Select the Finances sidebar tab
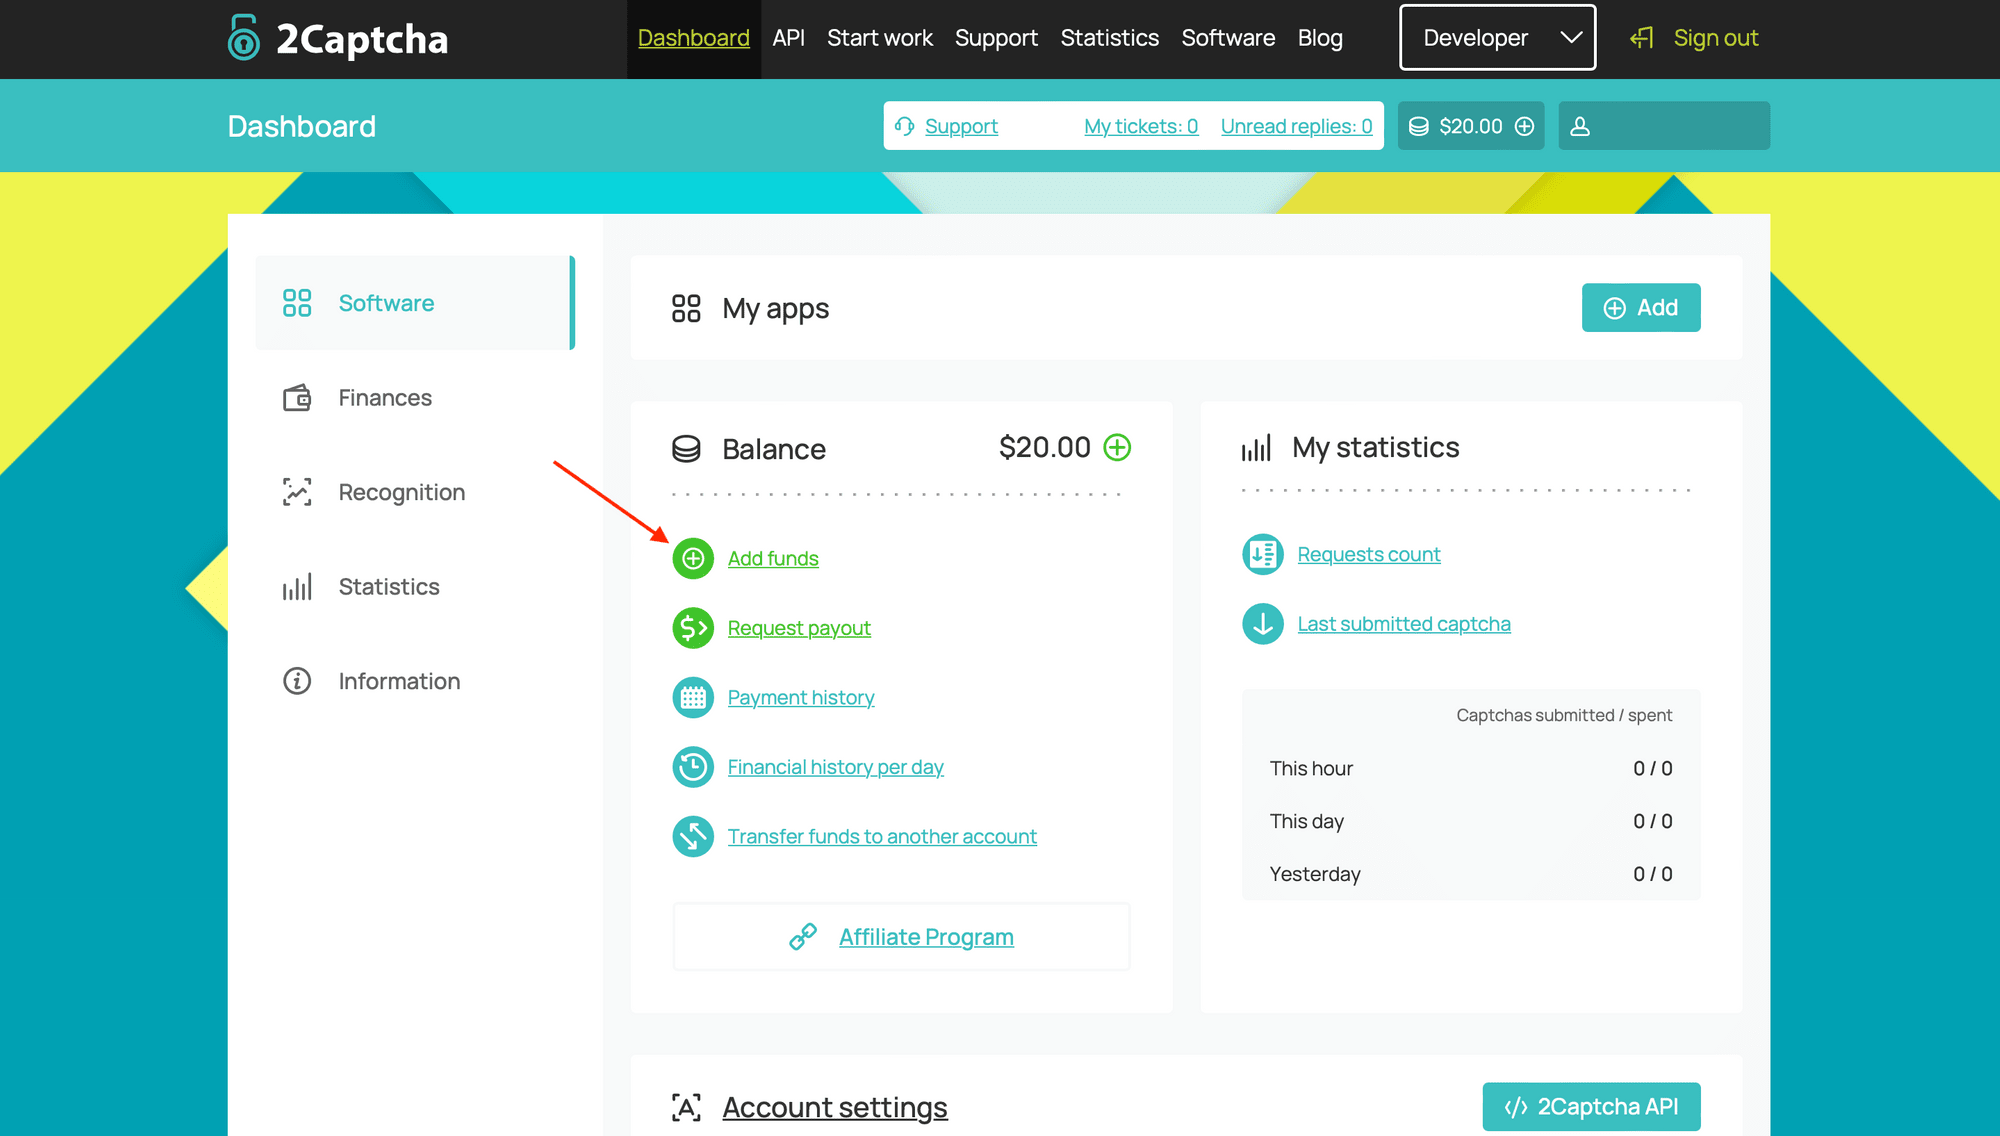The width and height of the screenshot is (2000, 1136). click(415, 398)
